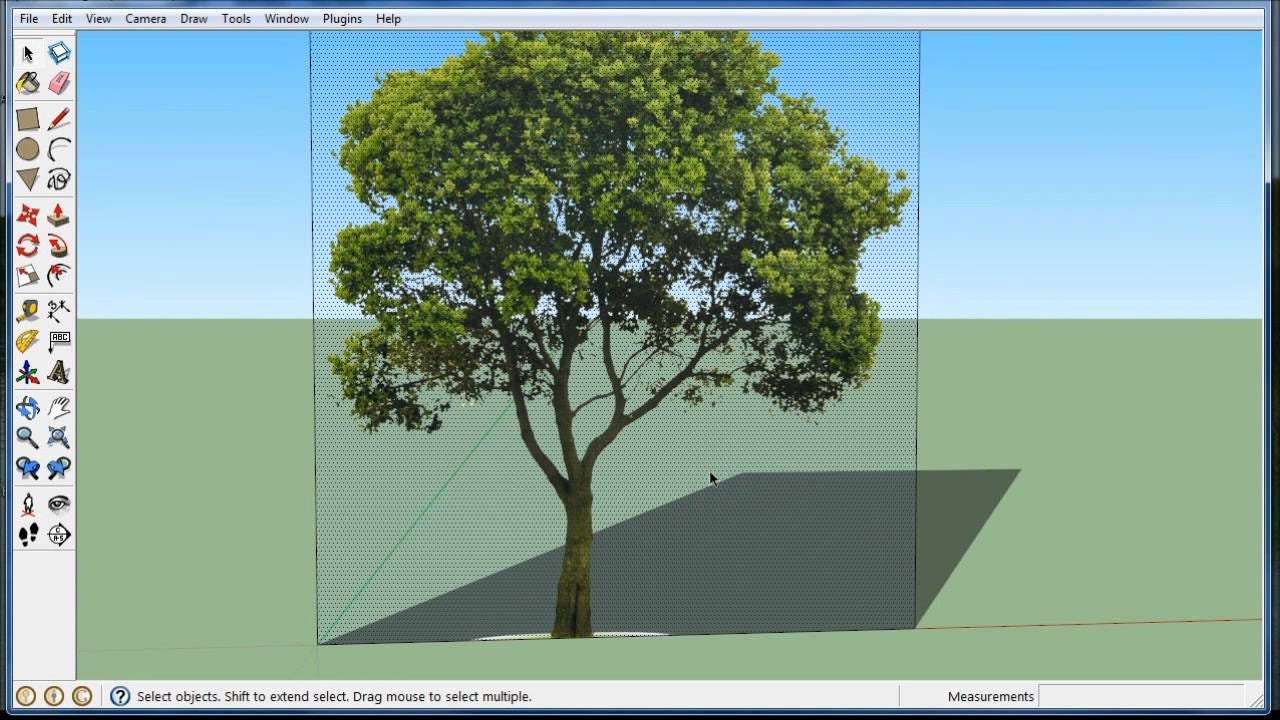The height and width of the screenshot is (720, 1280).
Task: Activate the Move tool
Action: click(x=28, y=215)
